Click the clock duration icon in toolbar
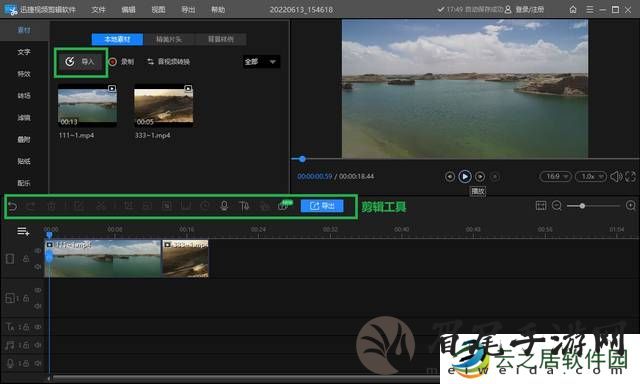 coord(205,206)
